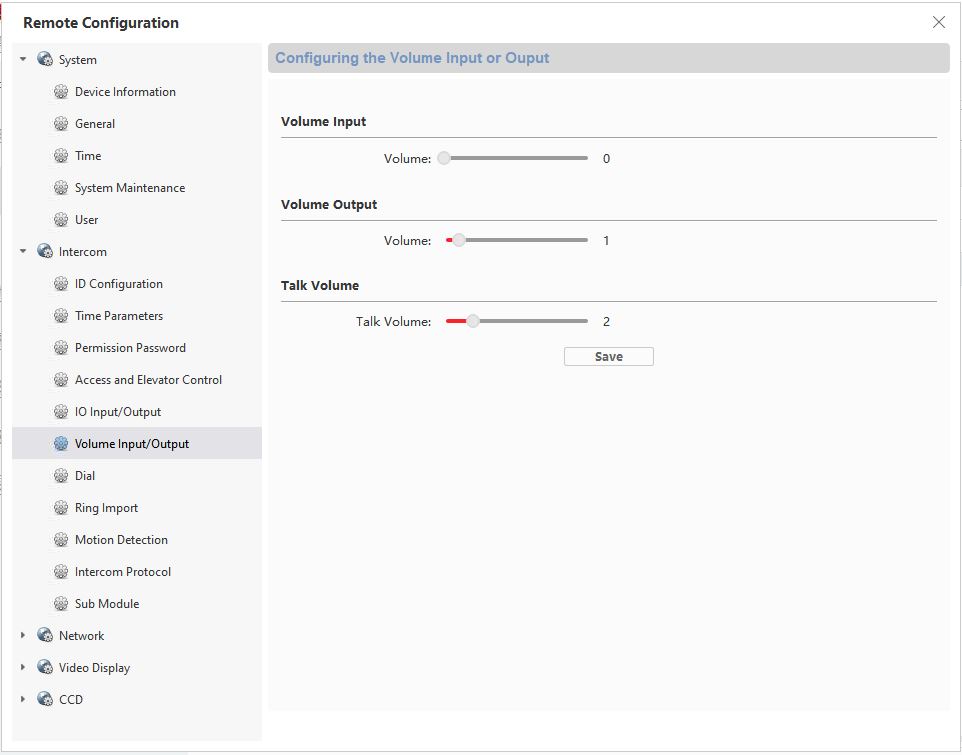This screenshot has height=755, width=962.
Task: Click the globe icon next to CCD
Action: point(45,700)
